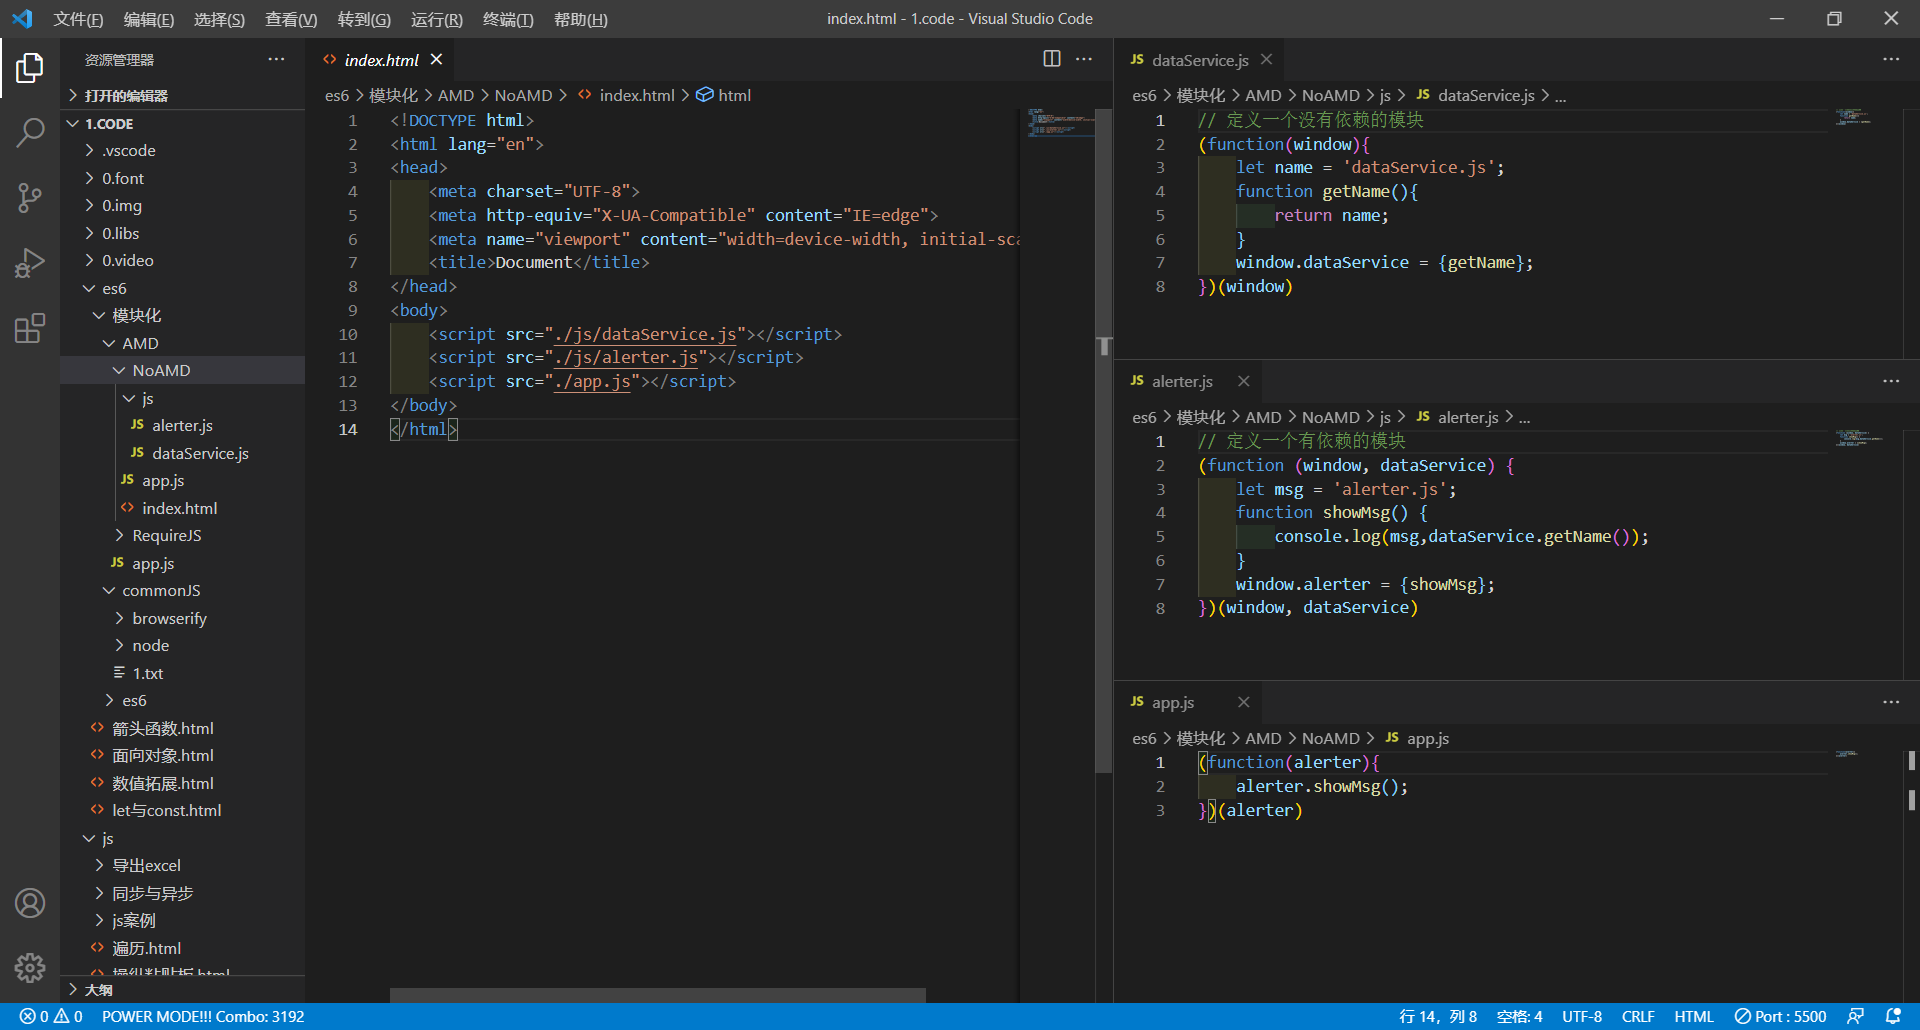Open the Source Control view
Screen dimensions: 1920x1030
point(30,197)
